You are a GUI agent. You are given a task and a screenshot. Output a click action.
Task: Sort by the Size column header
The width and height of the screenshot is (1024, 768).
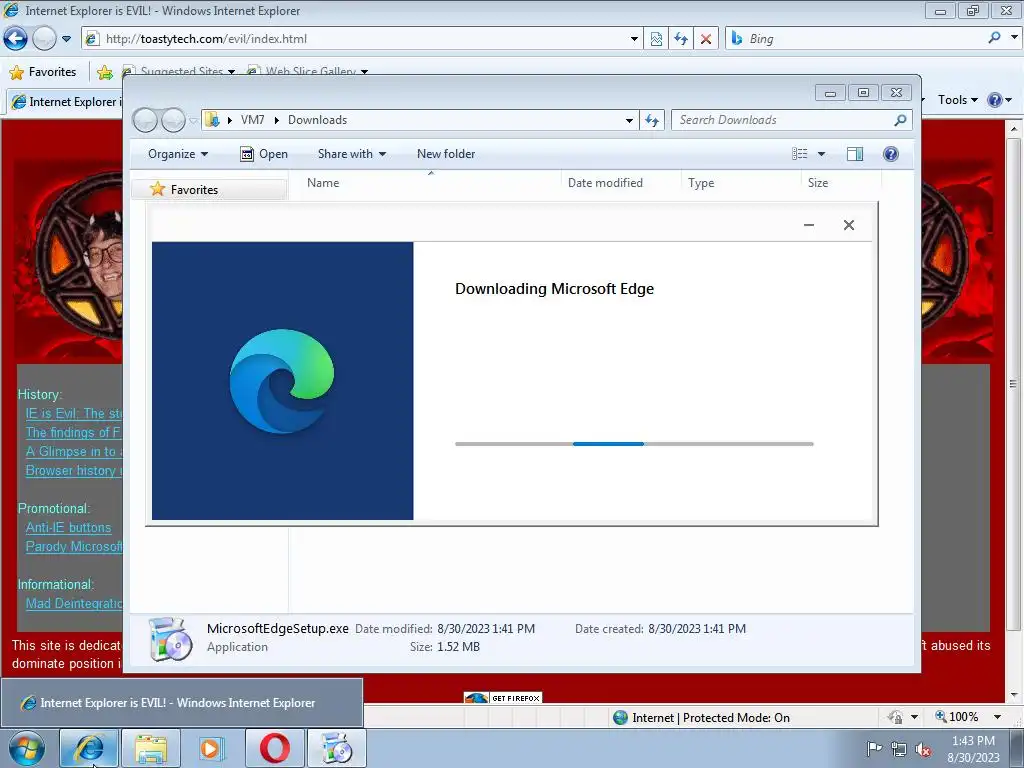[x=841, y=183]
